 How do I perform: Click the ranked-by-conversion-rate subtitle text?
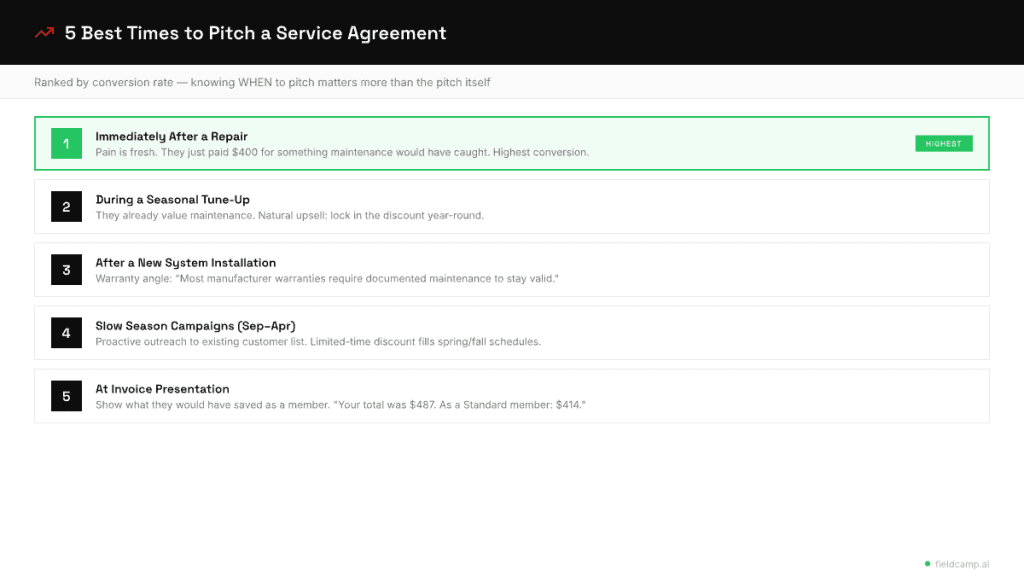(x=262, y=82)
